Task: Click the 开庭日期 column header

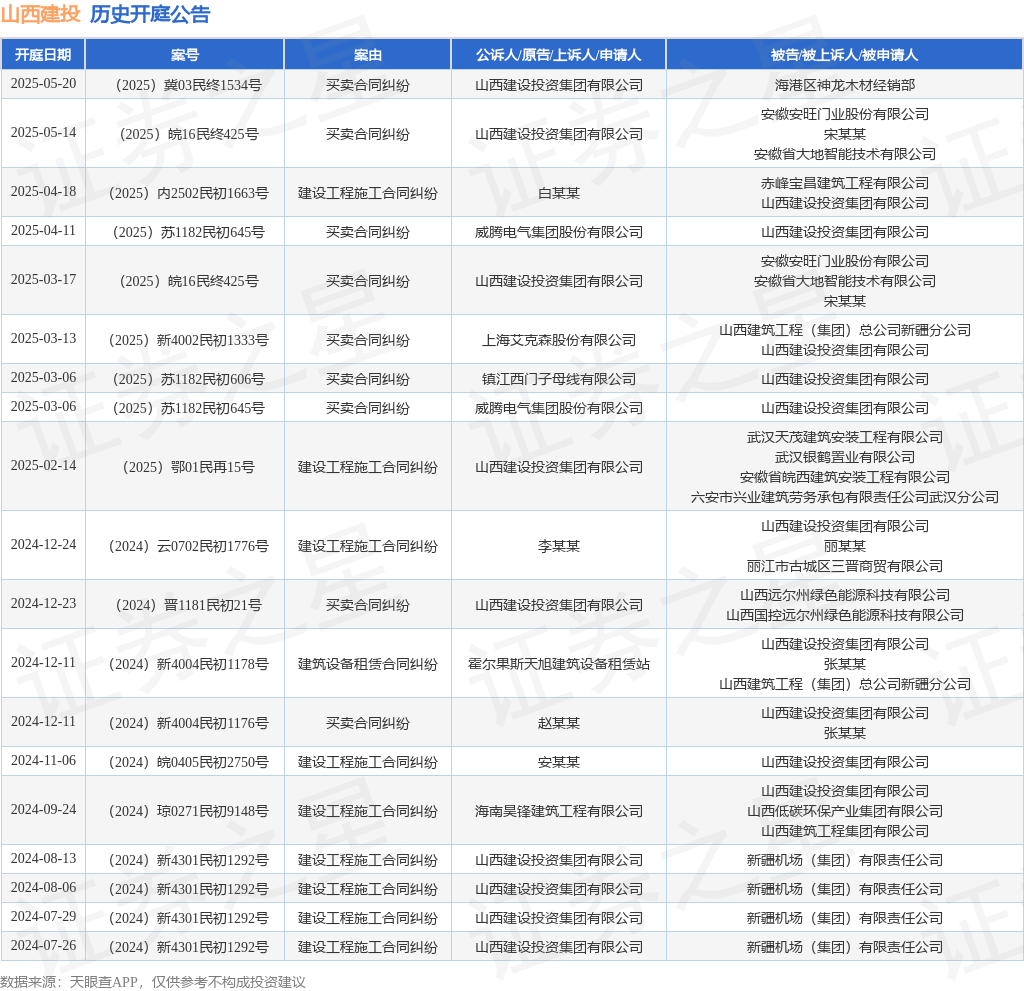Action: click(x=43, y=55)
